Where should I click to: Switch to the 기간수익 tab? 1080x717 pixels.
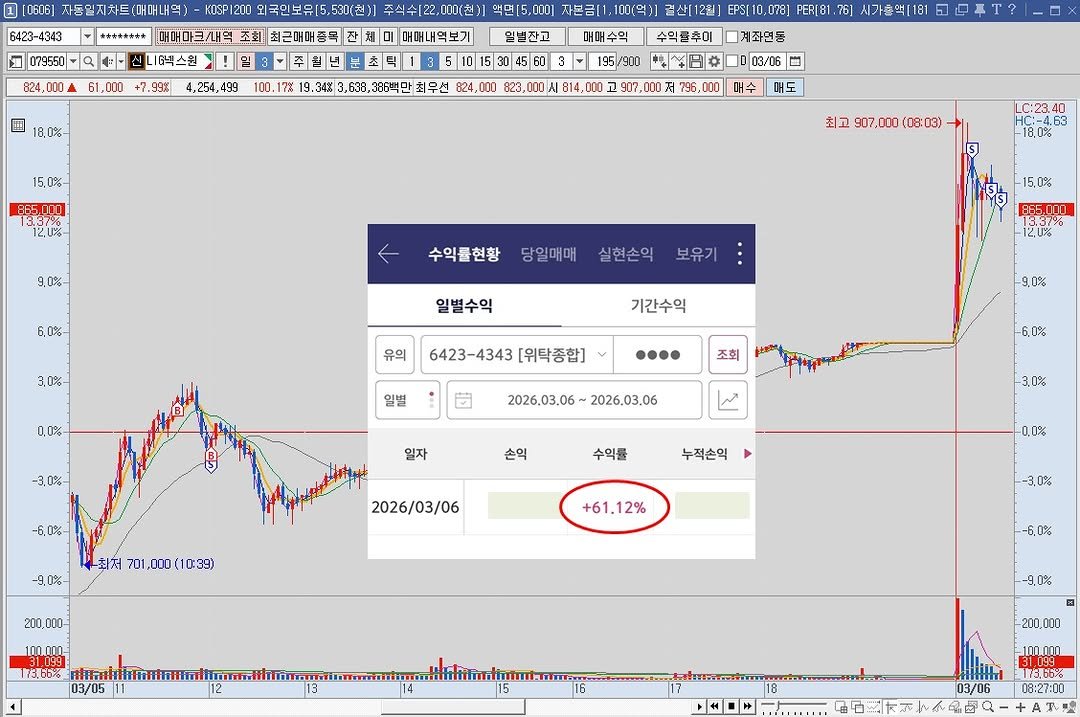click(658, 306)
